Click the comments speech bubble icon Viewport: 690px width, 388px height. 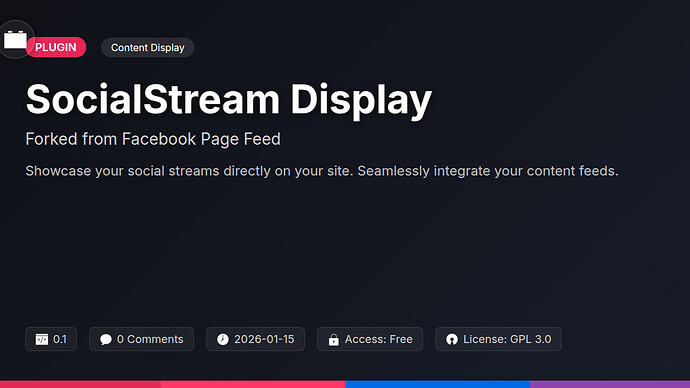click(x=106, y=339)
